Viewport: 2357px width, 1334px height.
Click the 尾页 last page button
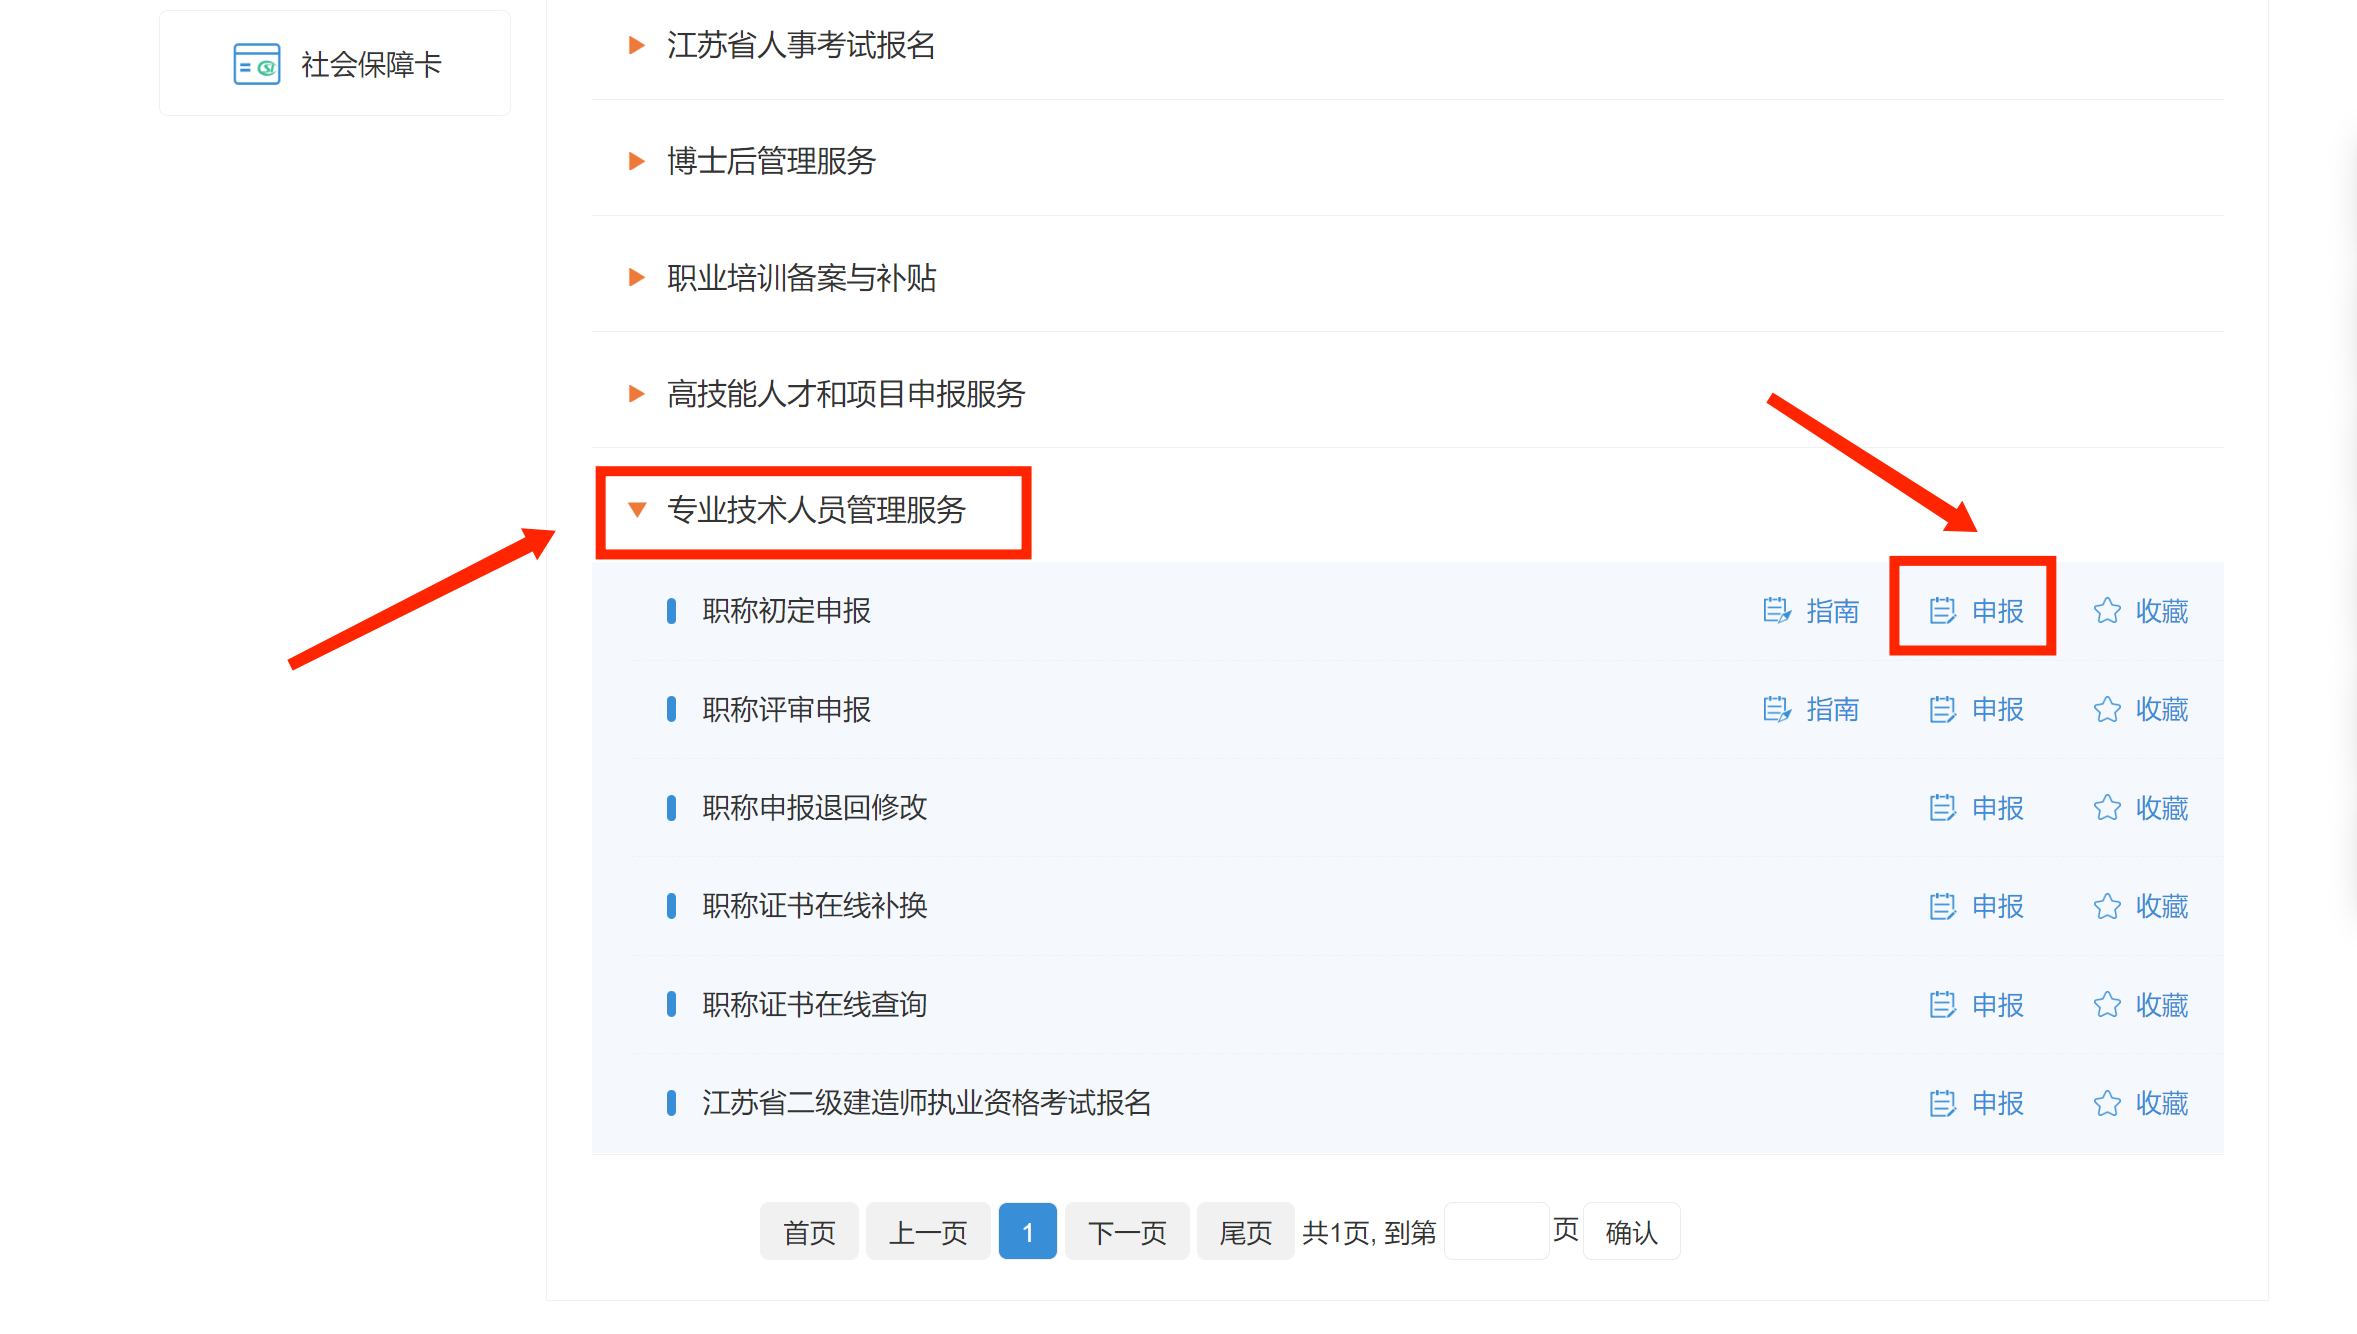point(1244,1232)
